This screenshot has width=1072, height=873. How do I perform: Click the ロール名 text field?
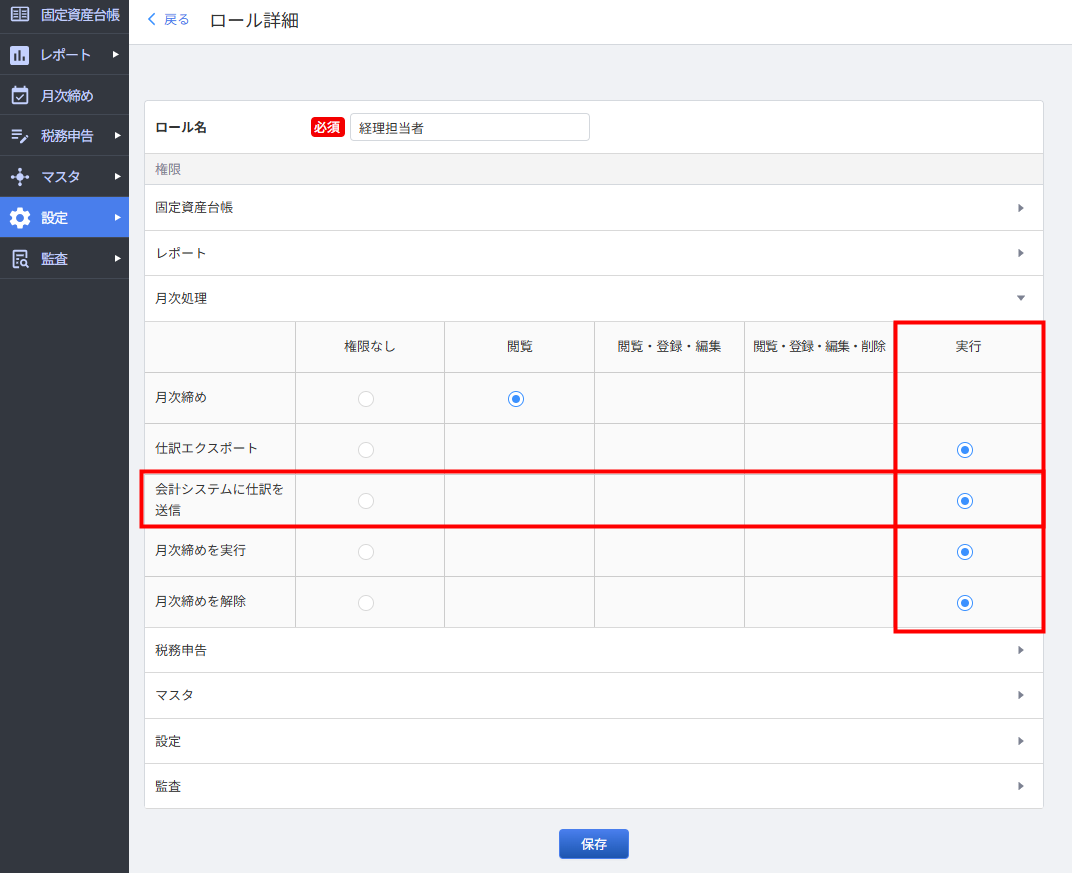point(469,127)
